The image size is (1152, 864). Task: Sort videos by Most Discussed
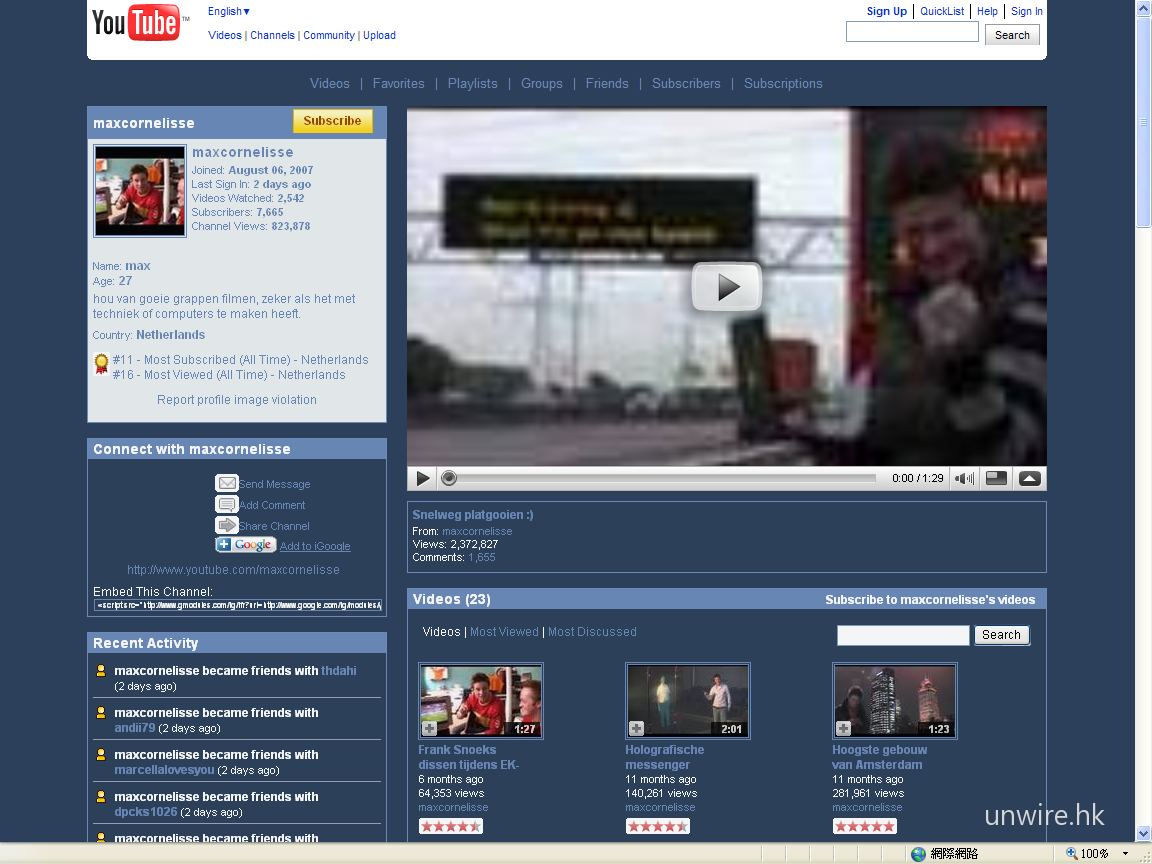click(592, 632)
